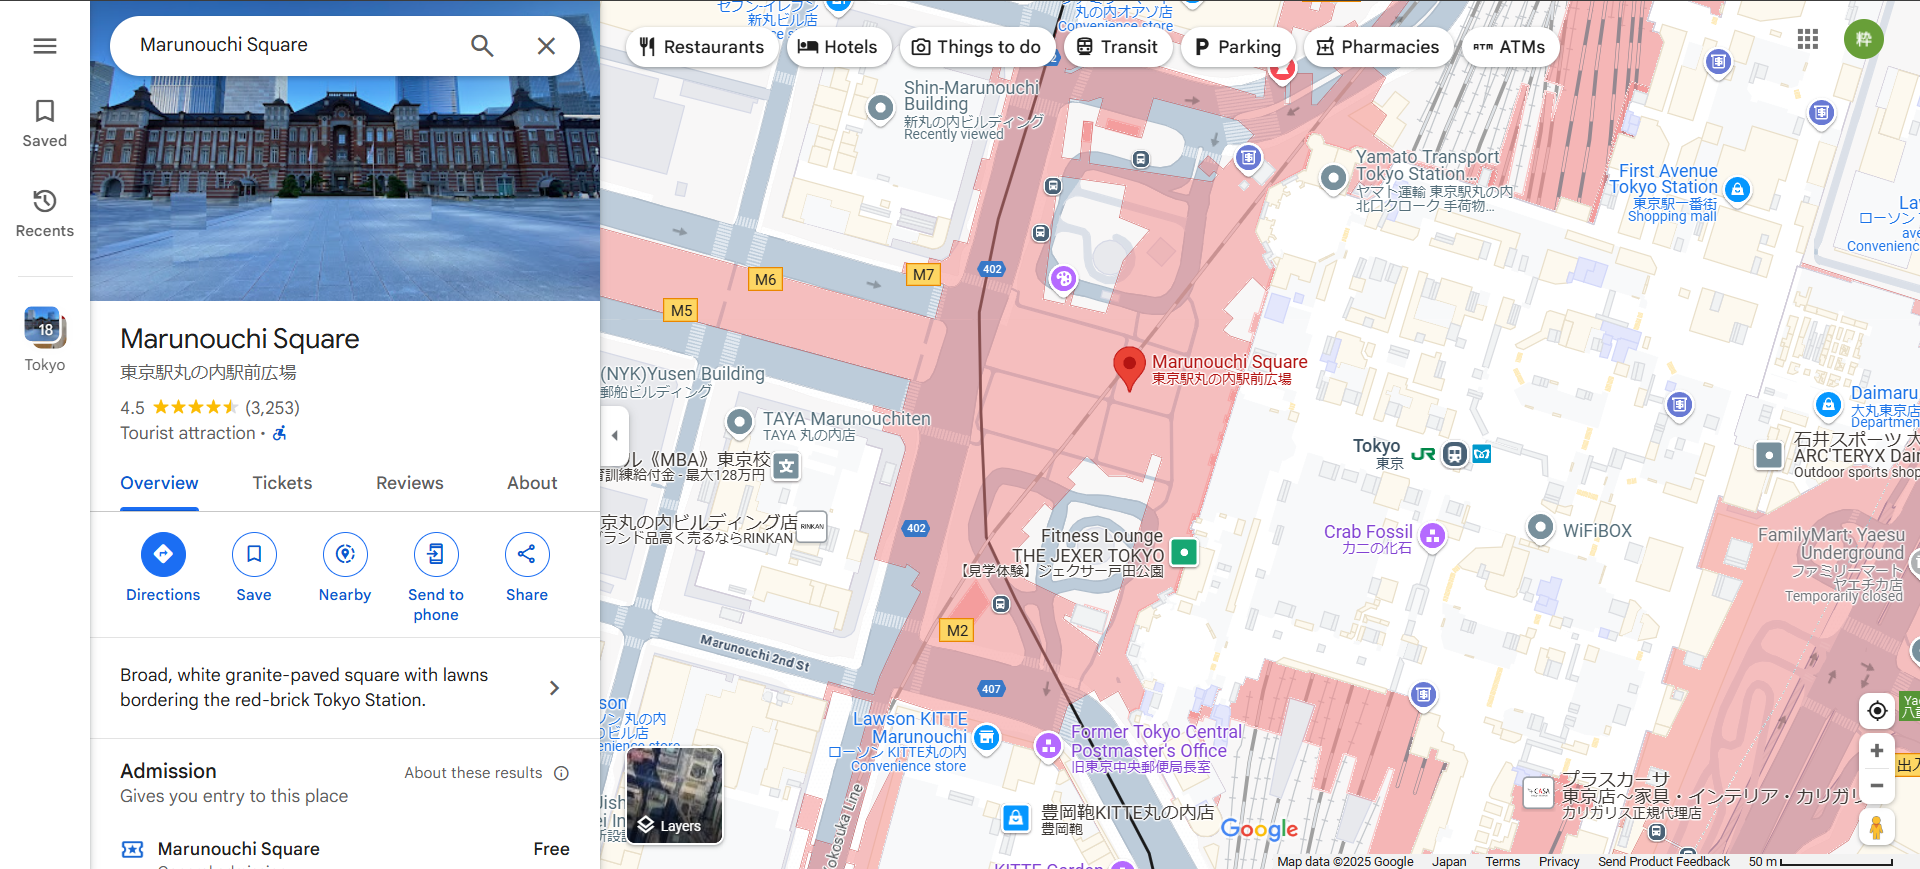1920x869 pixels.
Task: Open the 3,253 reviews count
Action: 272,408
